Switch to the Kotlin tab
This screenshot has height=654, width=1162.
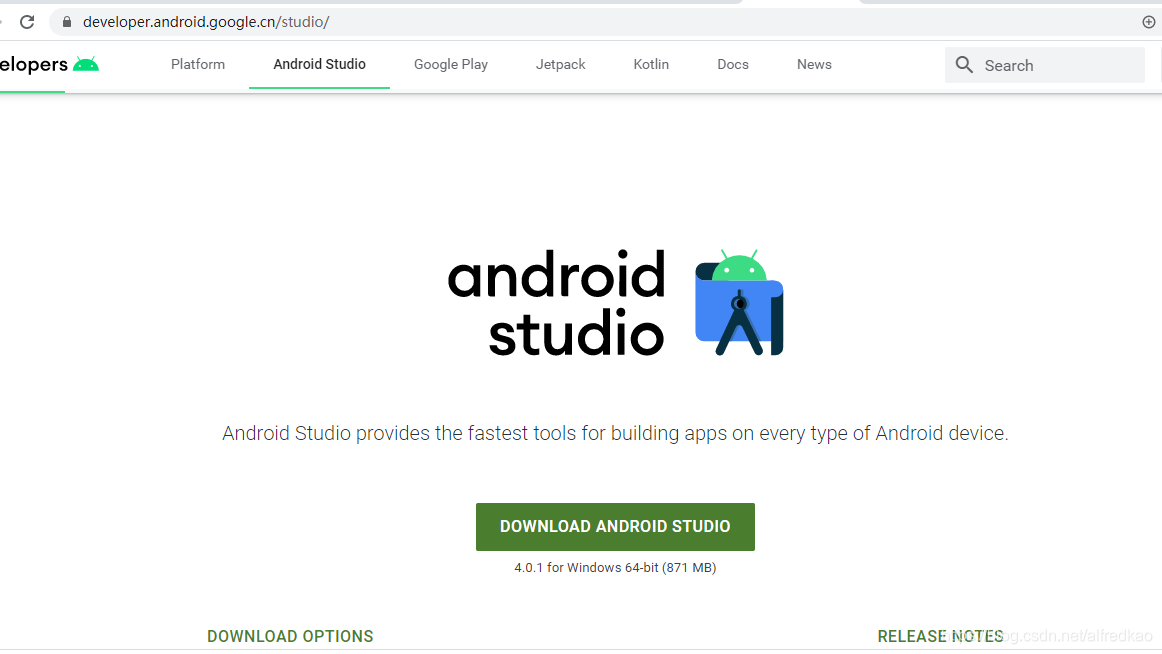tap(651, 64)
